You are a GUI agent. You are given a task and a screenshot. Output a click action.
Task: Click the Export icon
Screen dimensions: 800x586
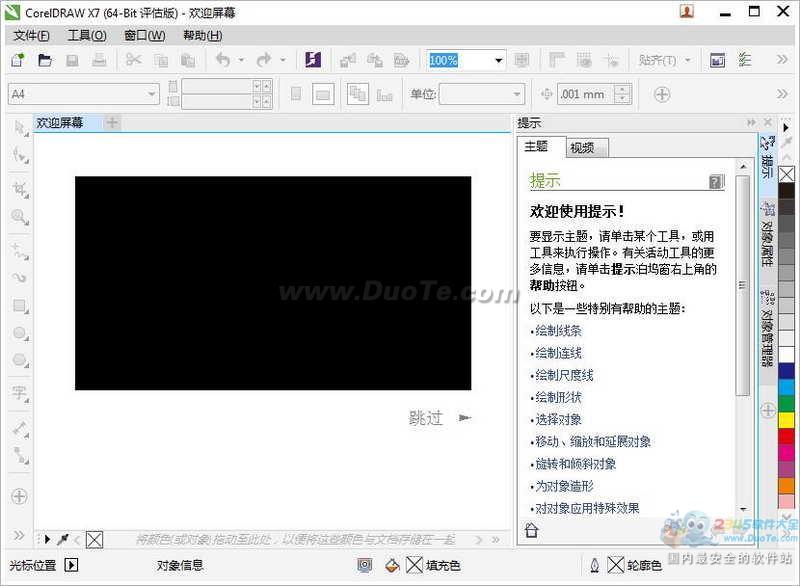pyautogui.click(x=375, y=61)
